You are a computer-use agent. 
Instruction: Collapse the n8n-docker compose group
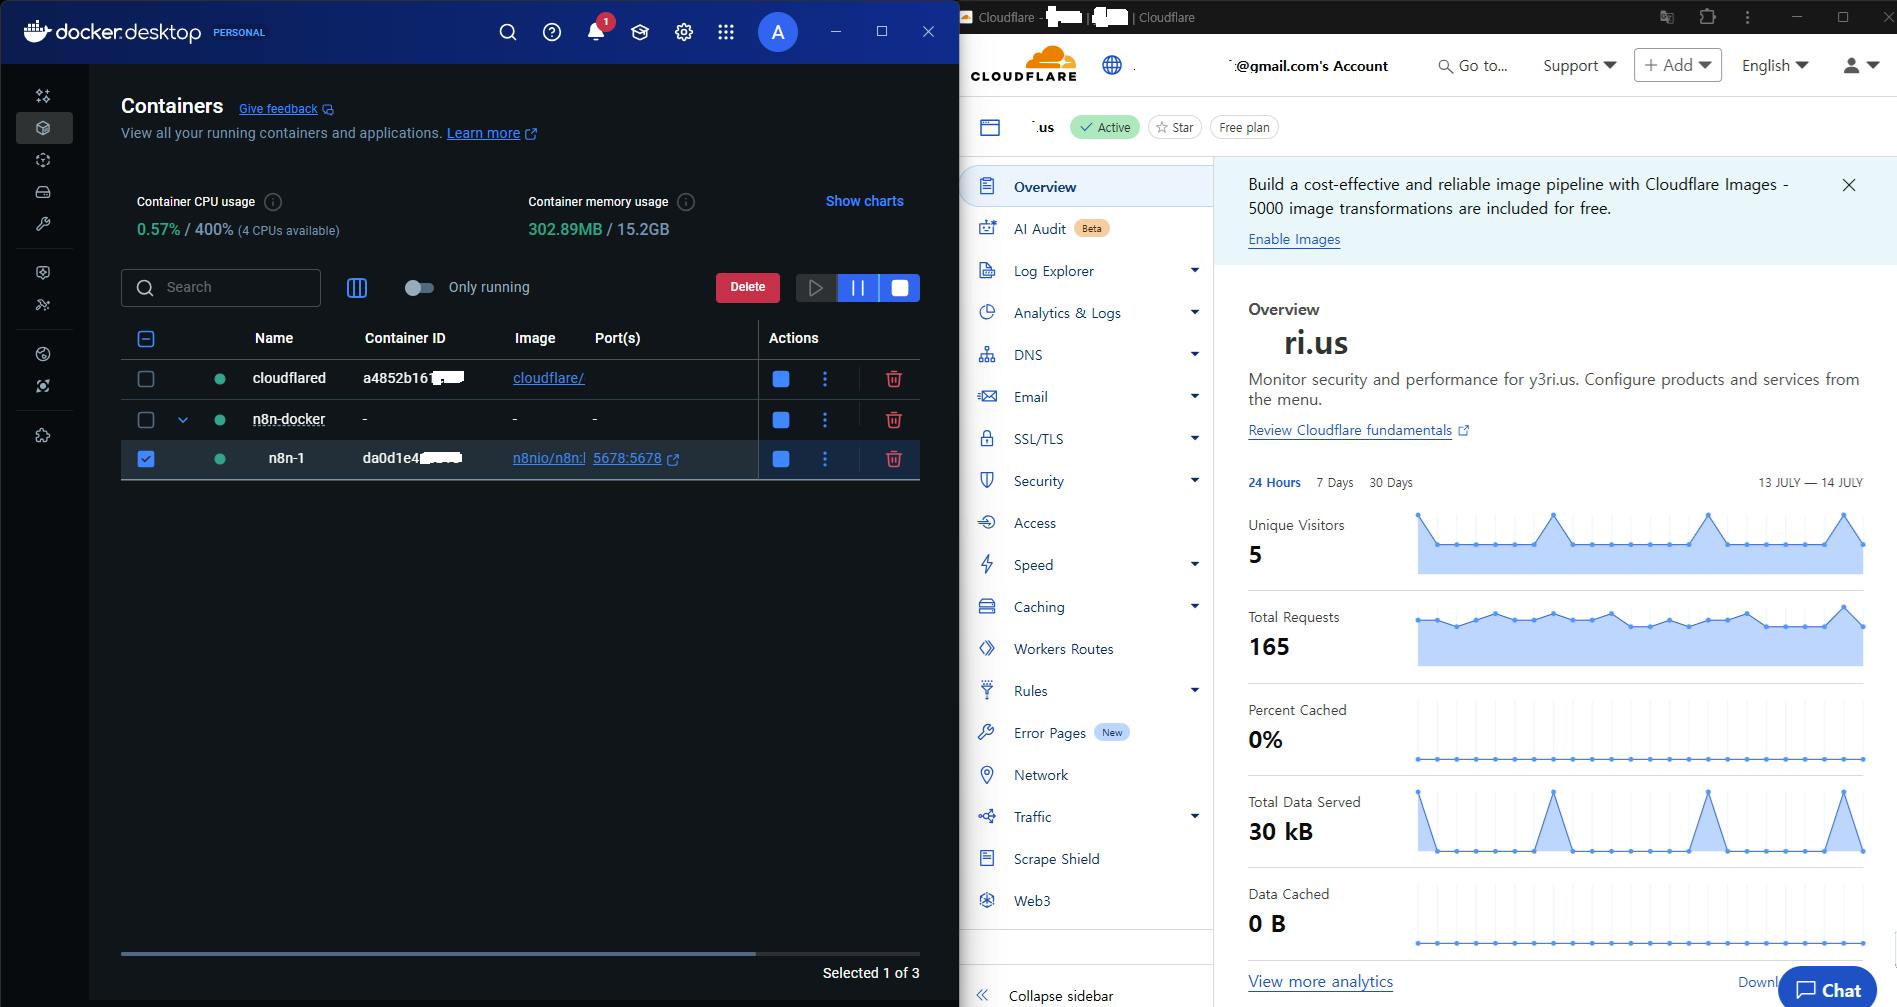pyautogui.click(x=183, y=420)
